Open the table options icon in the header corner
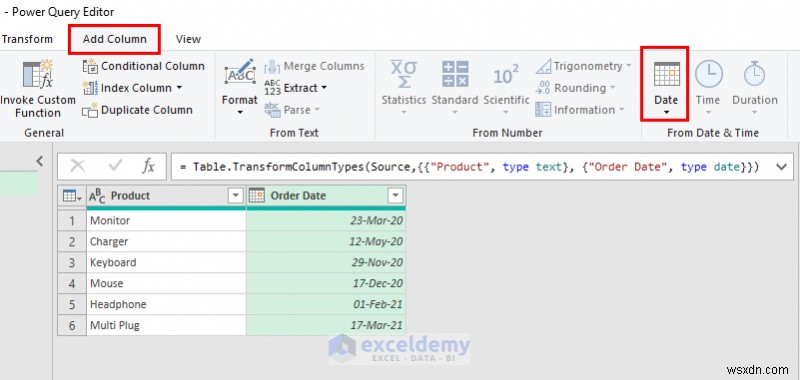Viewport: 800px width, 380px height. [x=72, y=196]
